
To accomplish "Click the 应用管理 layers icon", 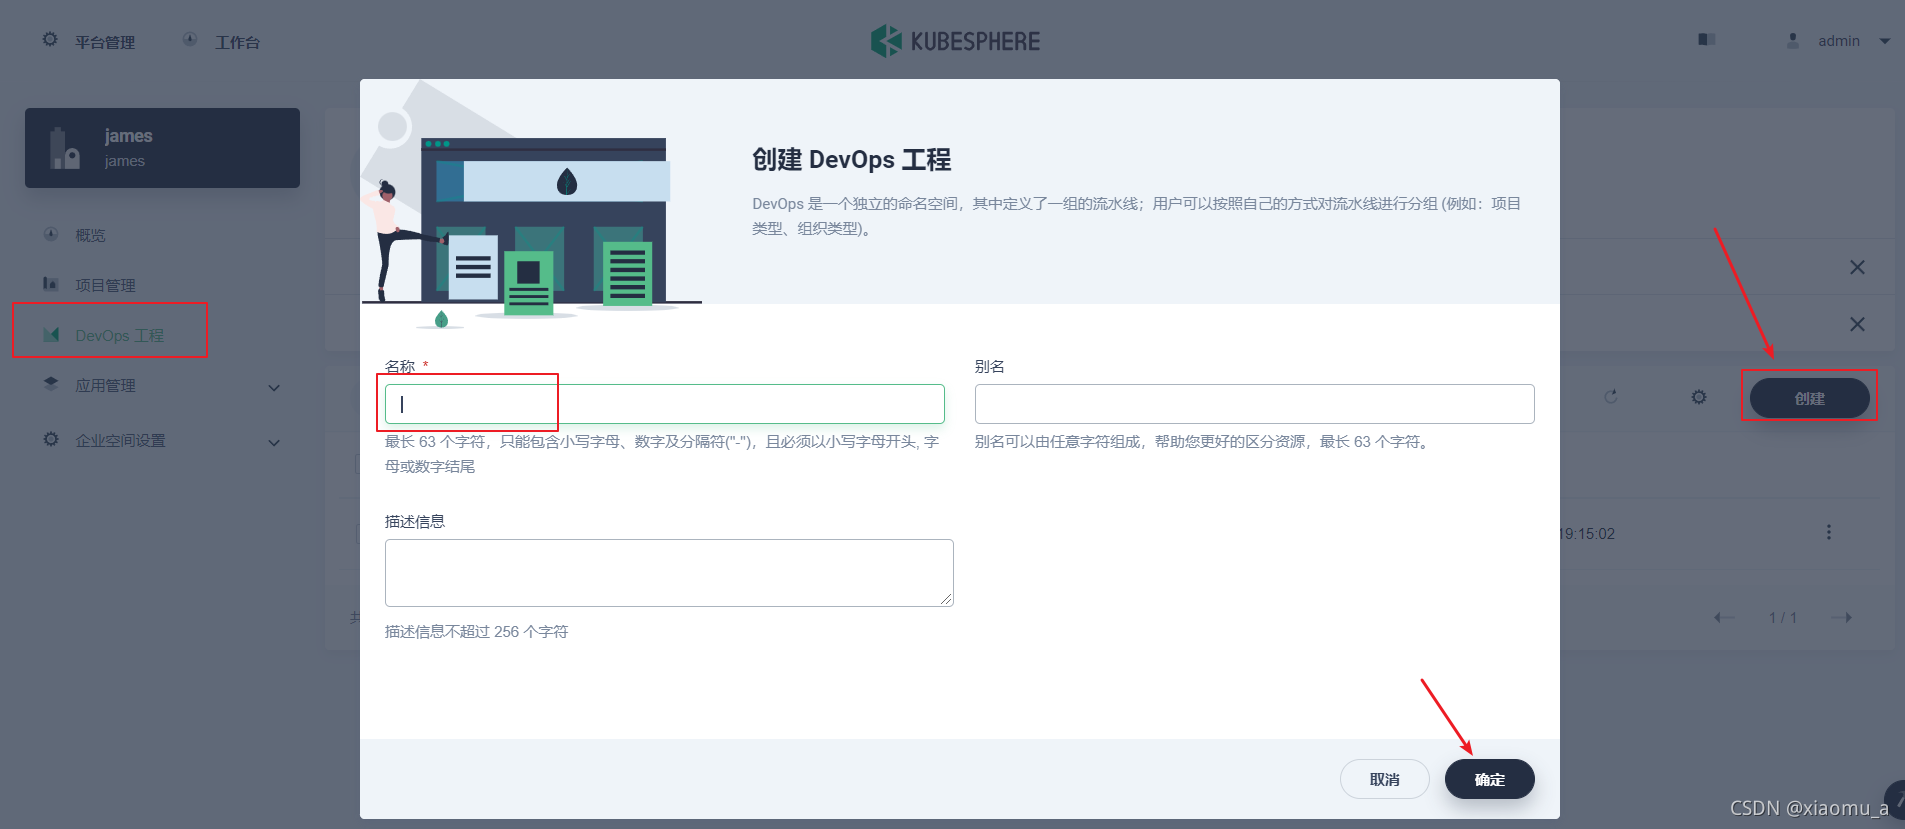I will pyautogui.click(x=51, y=384).
